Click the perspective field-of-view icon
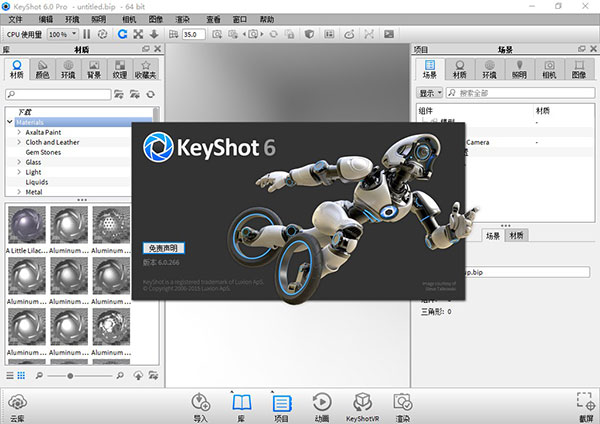This screenshot has width=600, height=424. coord(173,34)
